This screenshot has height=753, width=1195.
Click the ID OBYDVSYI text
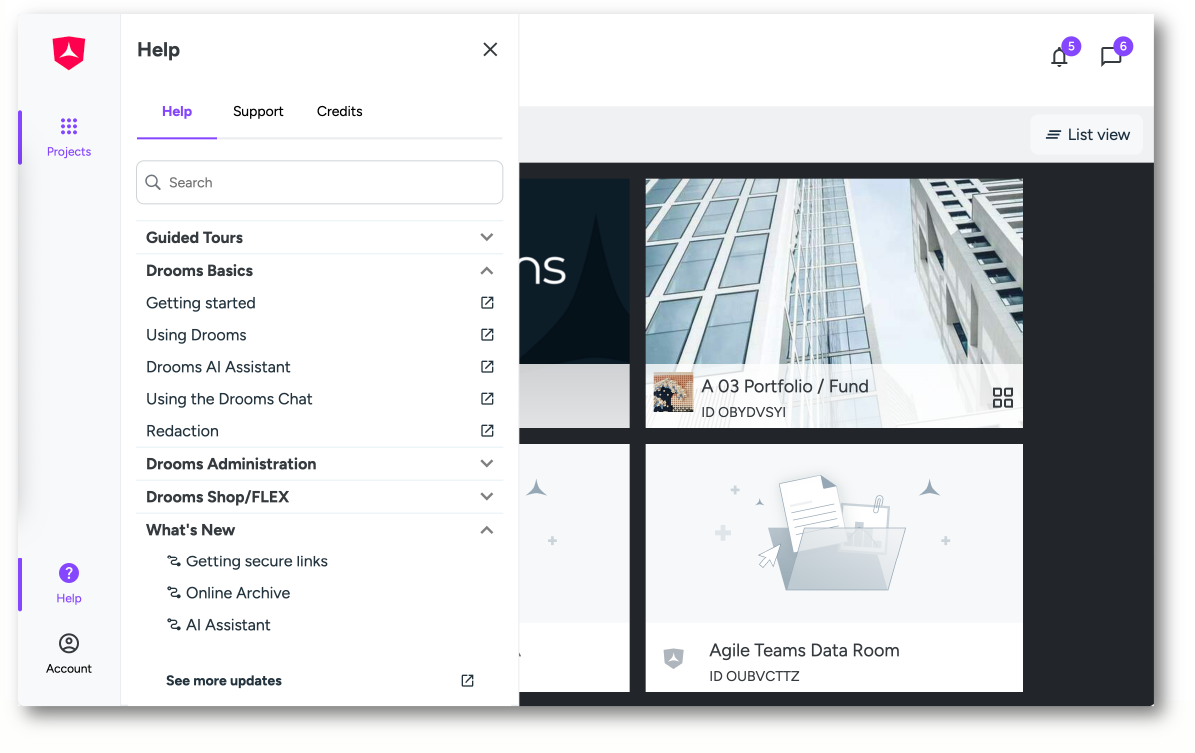click(x=743, y=412)
